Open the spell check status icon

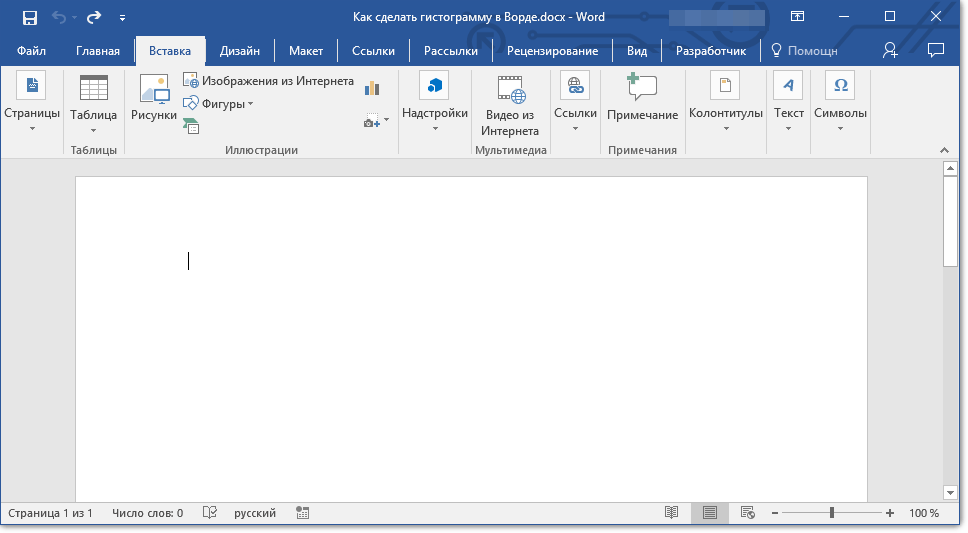(210, 513)
